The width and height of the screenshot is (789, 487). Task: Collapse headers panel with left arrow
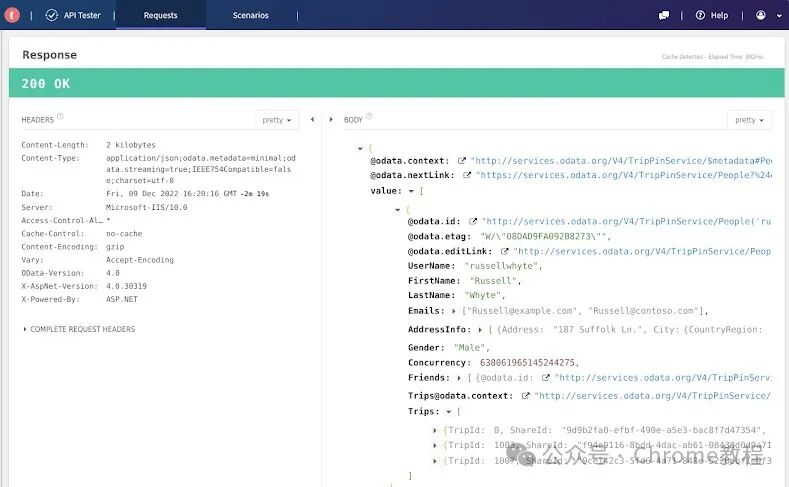[312, 119]
